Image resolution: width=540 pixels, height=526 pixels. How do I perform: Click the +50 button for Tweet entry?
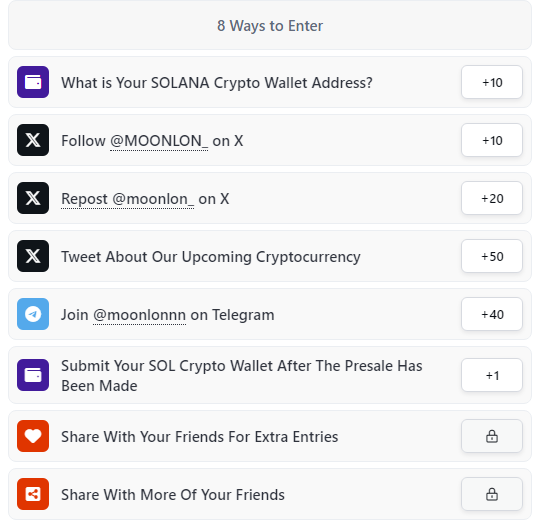tap(492, 256)
